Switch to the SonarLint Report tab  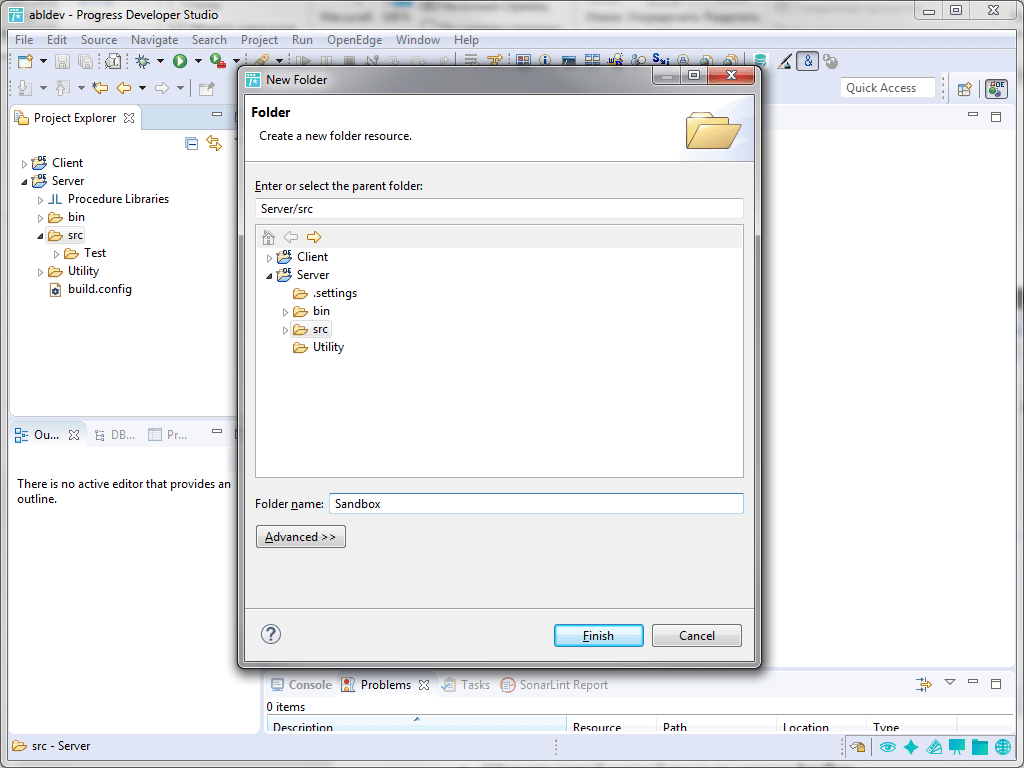(x=554, y=684)
